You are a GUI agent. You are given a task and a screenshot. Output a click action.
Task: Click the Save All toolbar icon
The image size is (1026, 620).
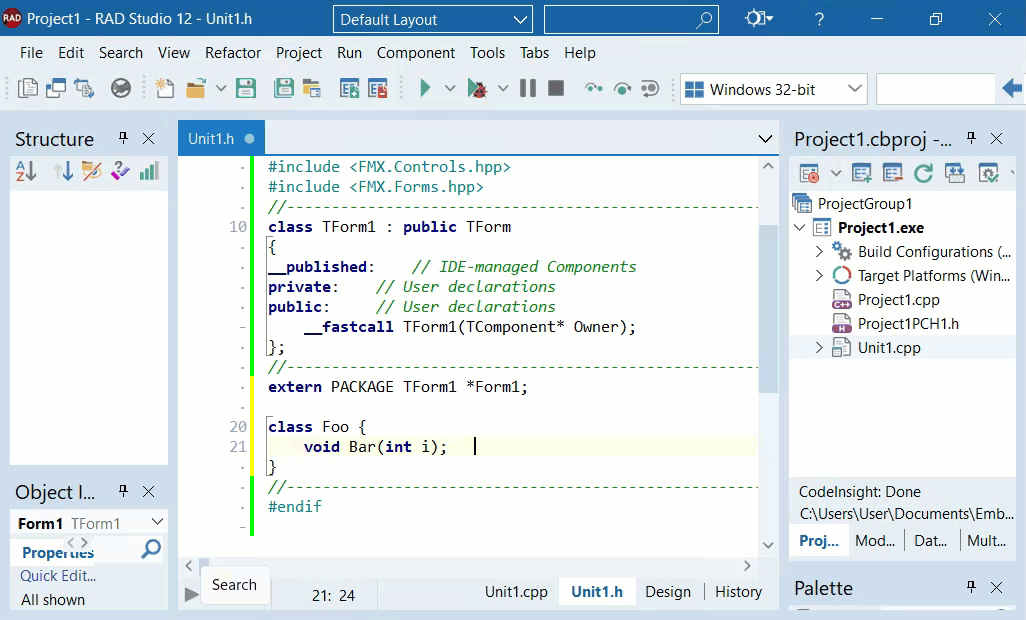[283, 88]
